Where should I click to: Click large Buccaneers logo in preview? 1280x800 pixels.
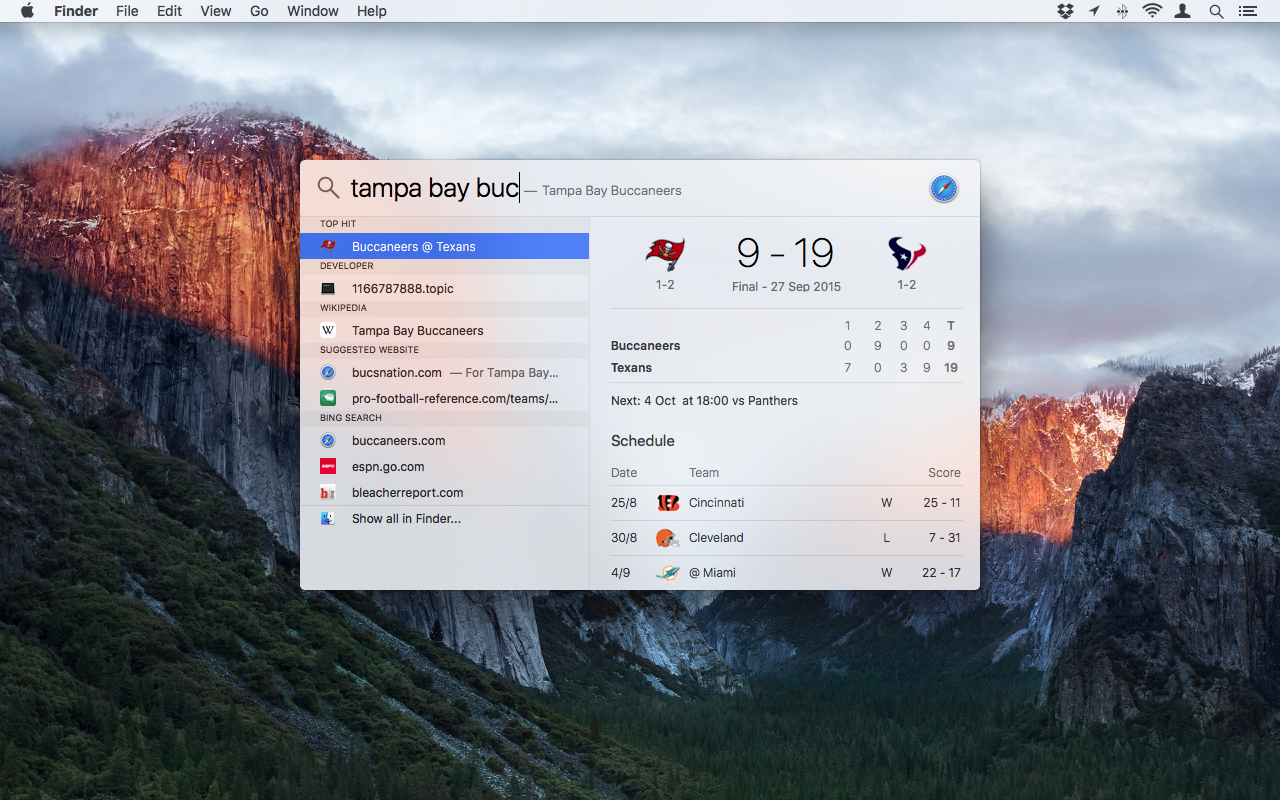pyautogui.click(x=665, y=254)
